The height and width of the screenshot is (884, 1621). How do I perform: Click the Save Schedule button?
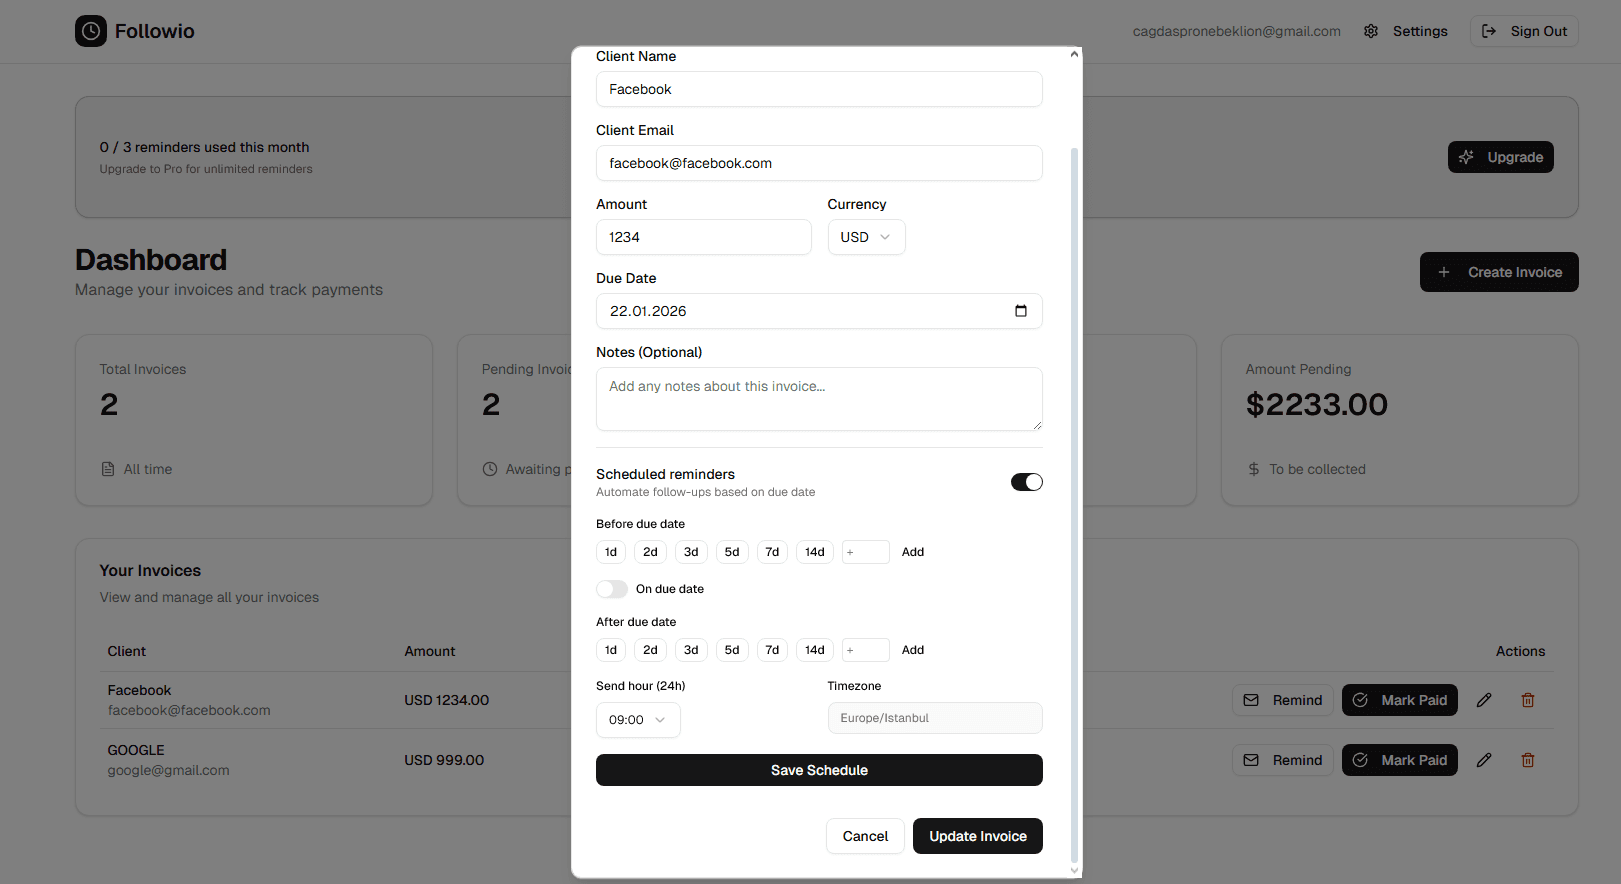[819, 770]
